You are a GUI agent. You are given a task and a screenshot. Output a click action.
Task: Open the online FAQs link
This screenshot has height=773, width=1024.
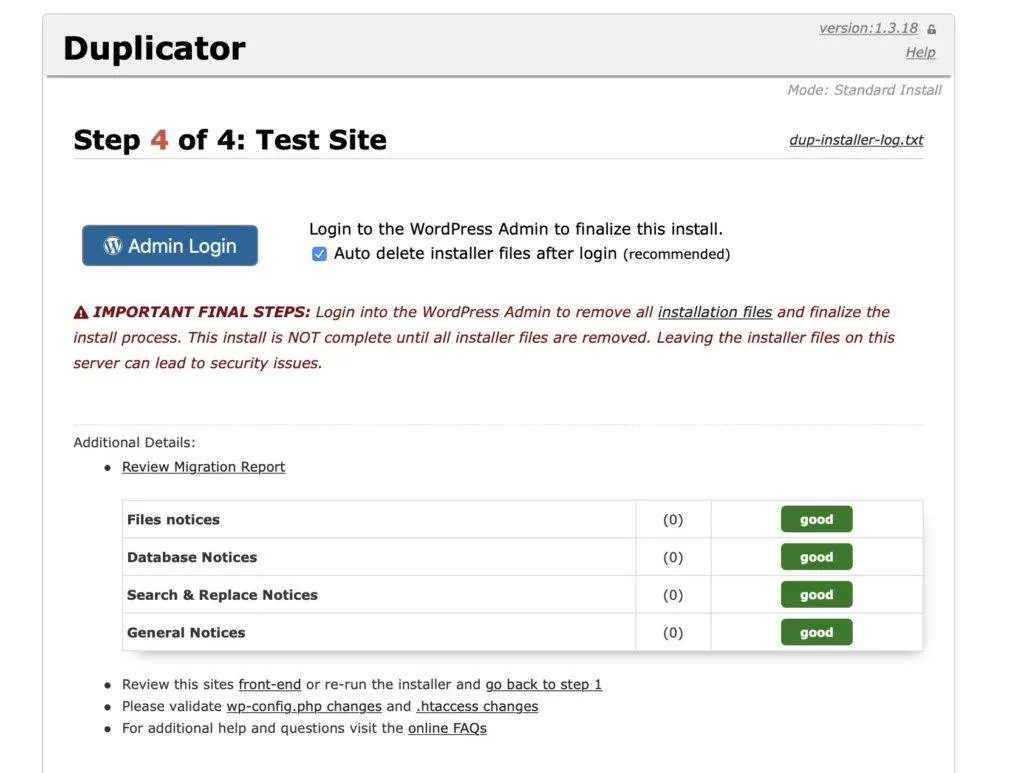click(x=447, y=729)
